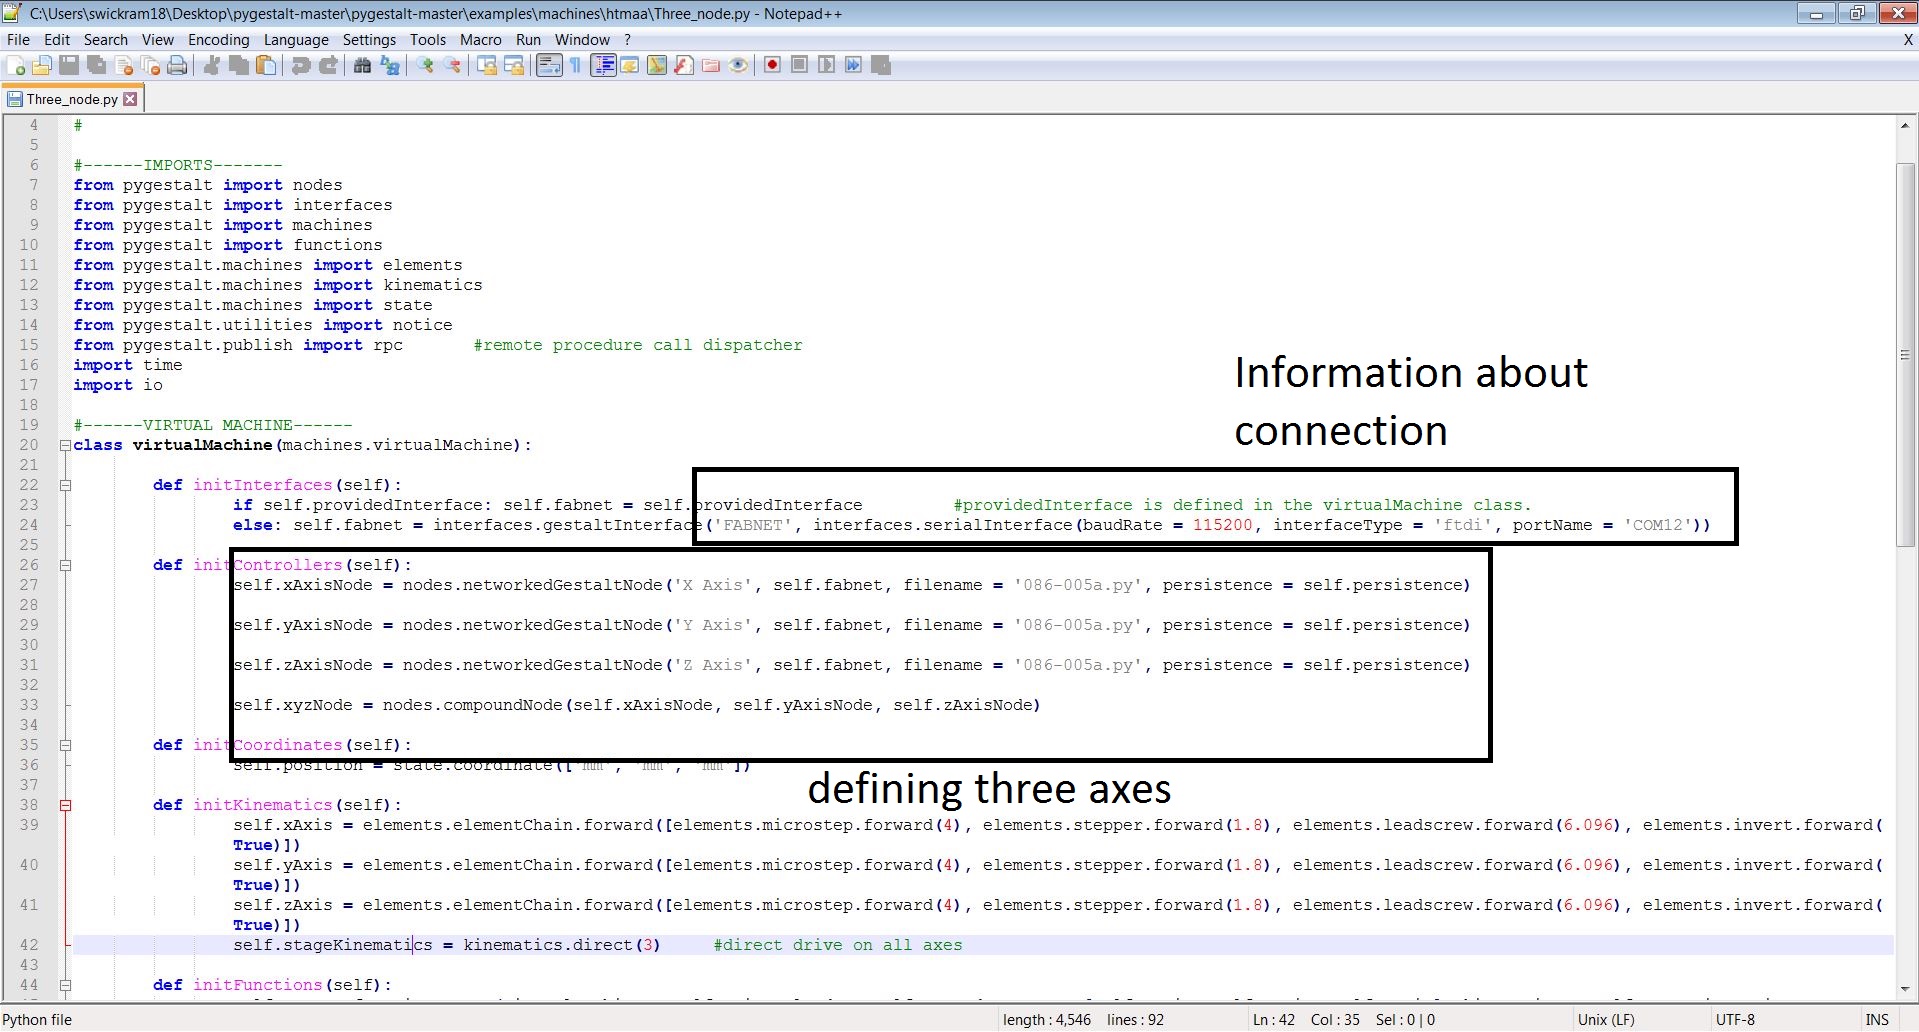Image resolution: width=1919 pixels, height=1032 pixels.
Task: Toggle synchronize vertical scrolling
Action: point(486,65)
